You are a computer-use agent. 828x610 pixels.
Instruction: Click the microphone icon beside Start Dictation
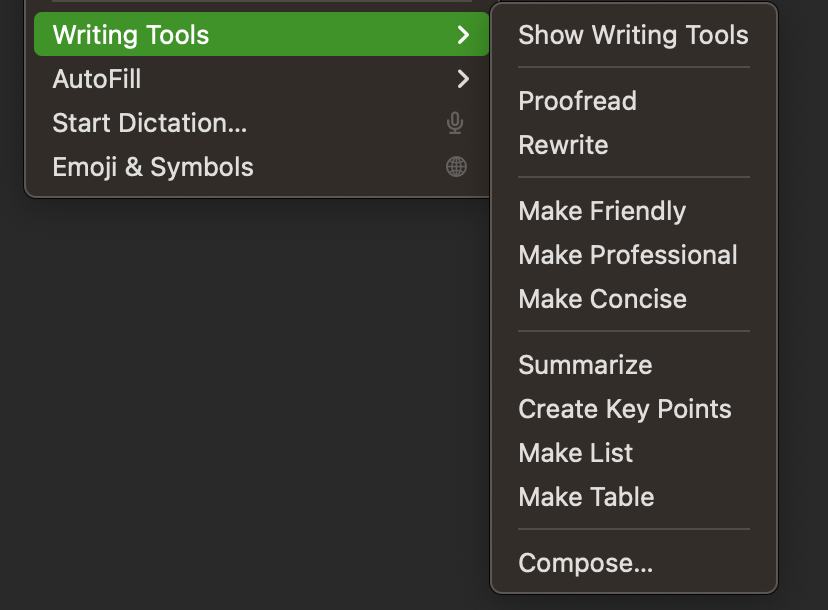[455, 122]
